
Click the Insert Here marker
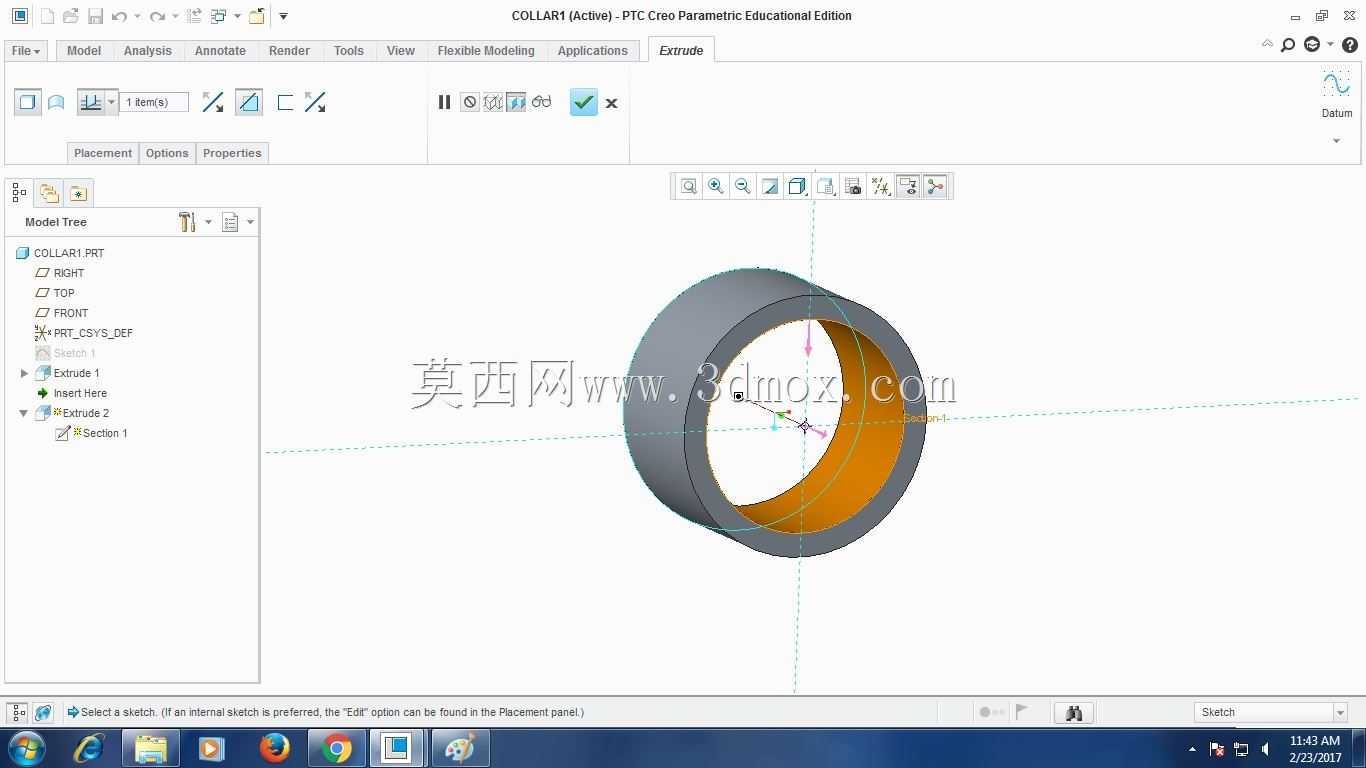[71, 393]
